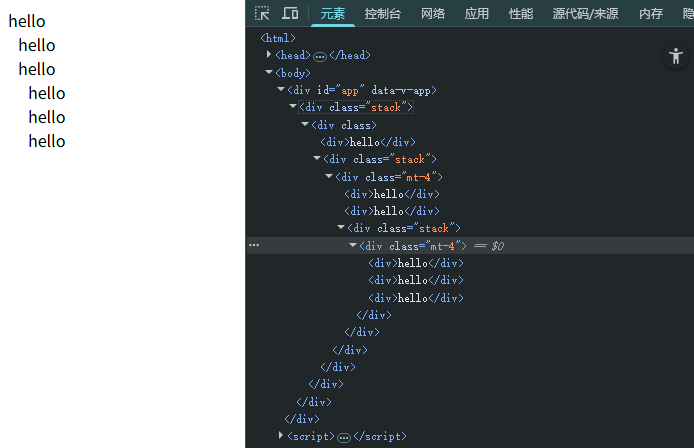
Task: Collapse the third div class="stack" node
Action: point(340,227)
